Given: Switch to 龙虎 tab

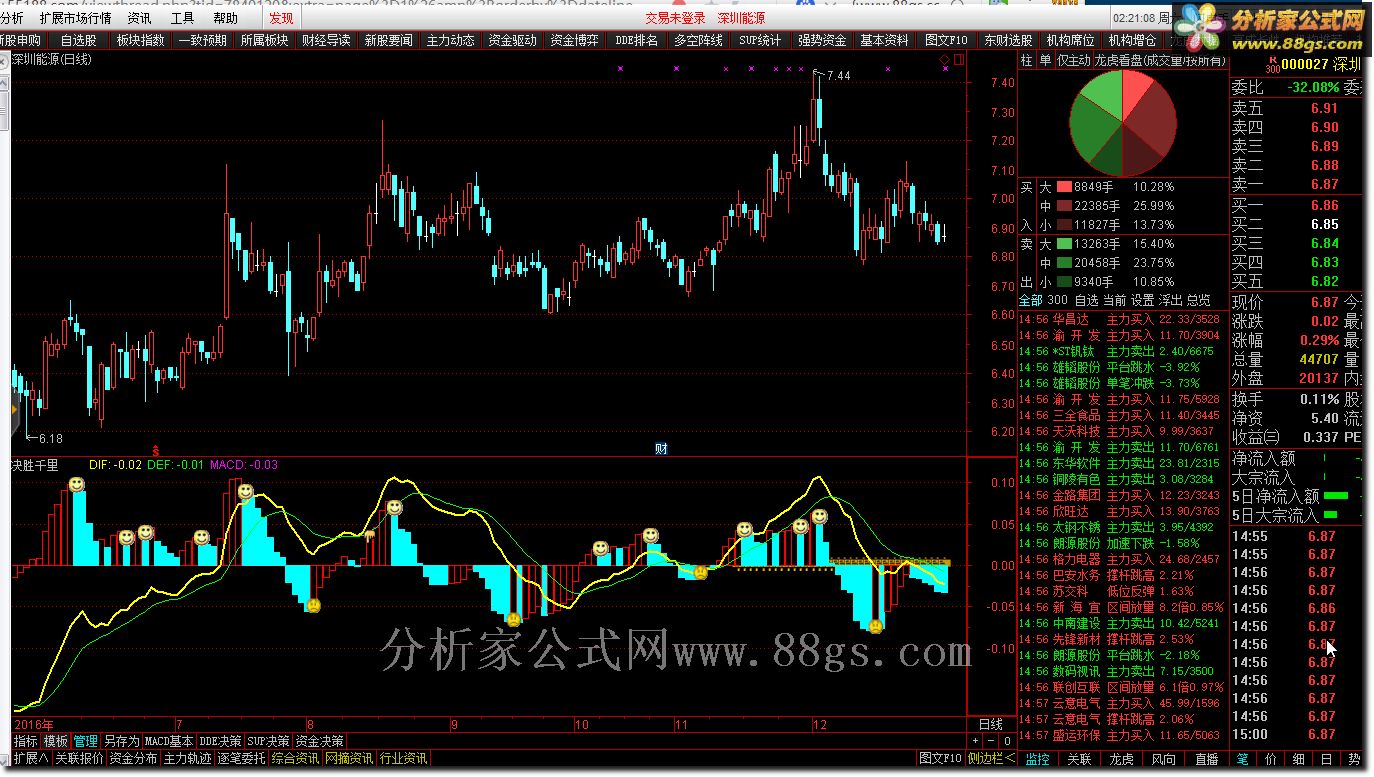Looking at the screenshot, I should [1122, 759].
